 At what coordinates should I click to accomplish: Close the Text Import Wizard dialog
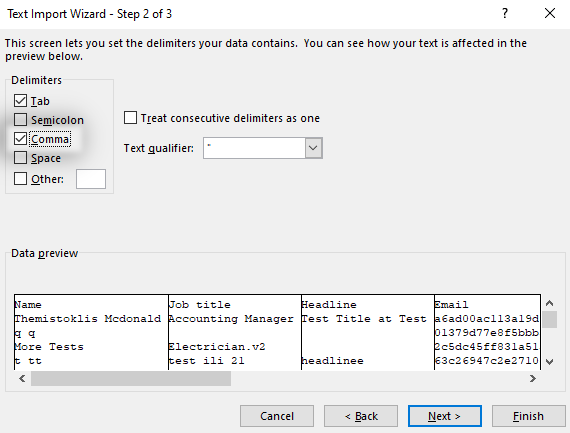[x=550, y=13]
